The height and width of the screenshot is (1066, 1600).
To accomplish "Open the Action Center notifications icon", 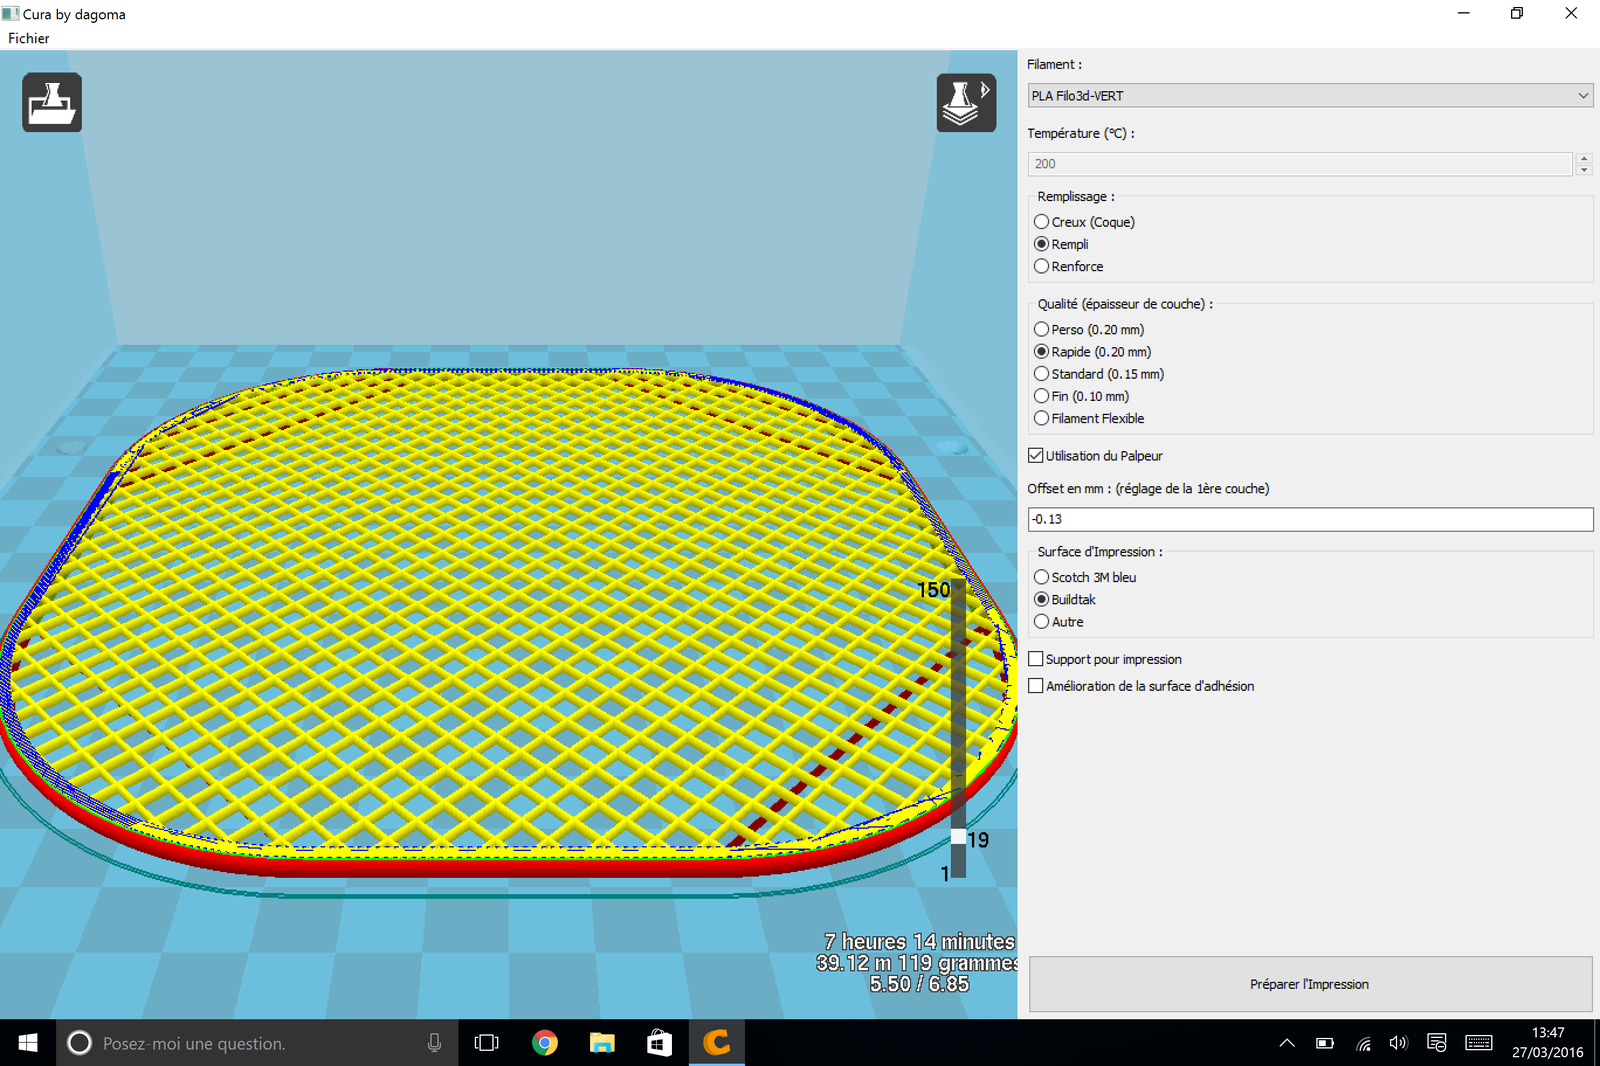I will [1437, 1043].
